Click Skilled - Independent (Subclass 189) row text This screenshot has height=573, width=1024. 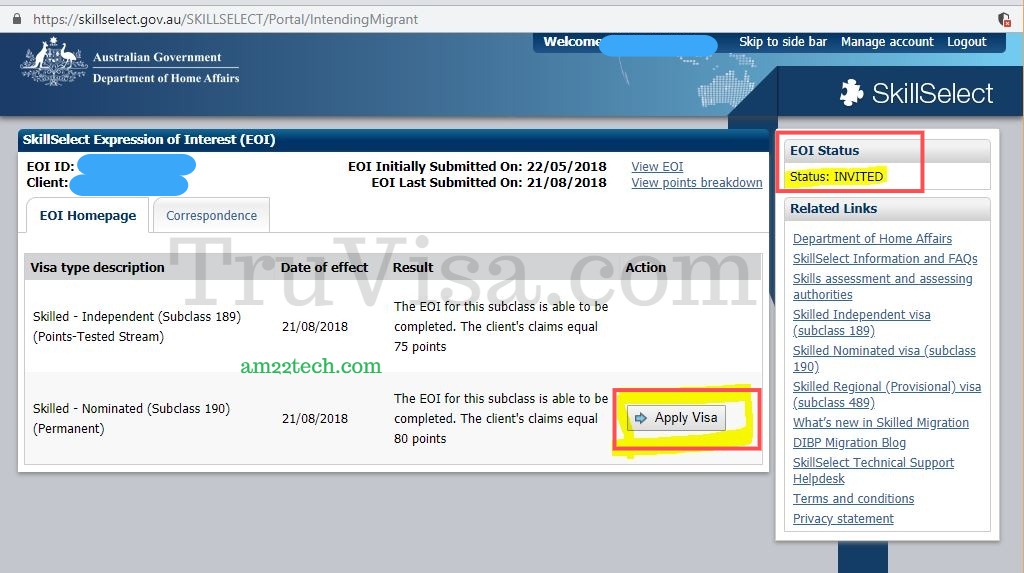[136, 327]
